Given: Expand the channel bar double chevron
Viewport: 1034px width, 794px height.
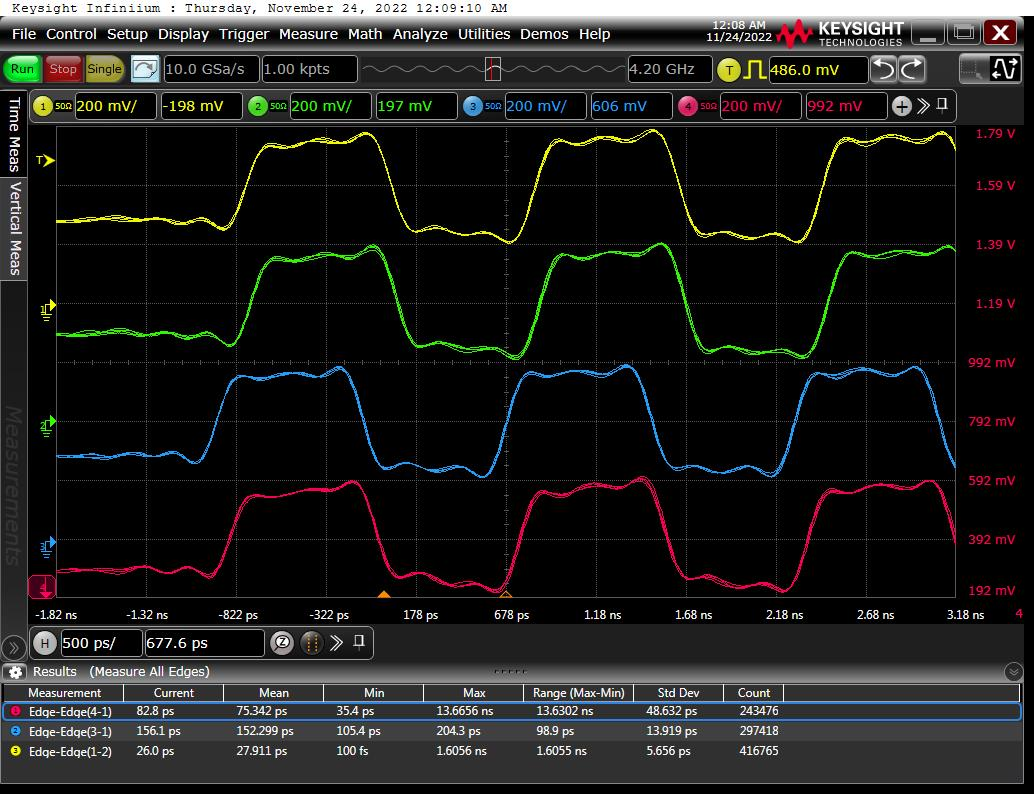Looking at the screenshot, I should (x=923, y=106).
